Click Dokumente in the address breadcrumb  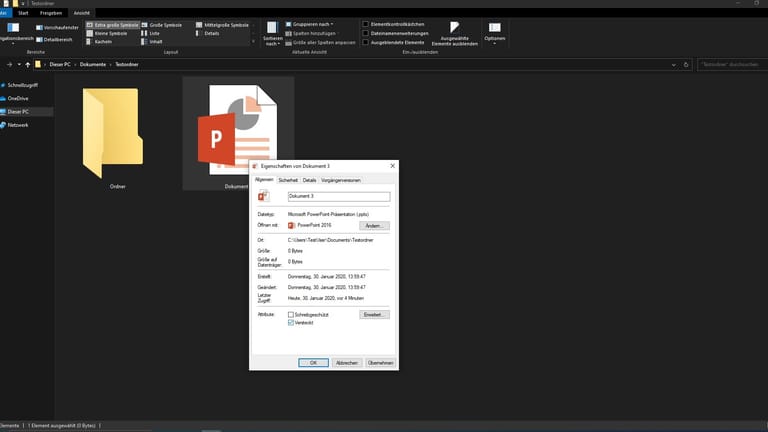point(93,65)
